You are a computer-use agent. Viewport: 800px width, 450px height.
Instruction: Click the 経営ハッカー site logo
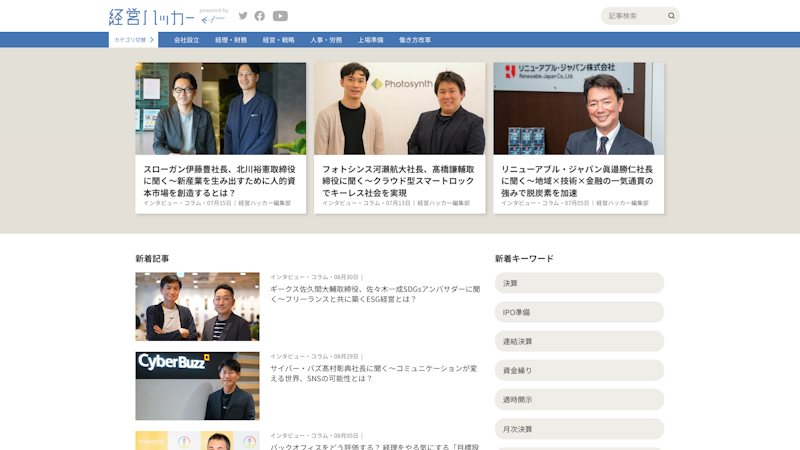(x=152, y=17)
